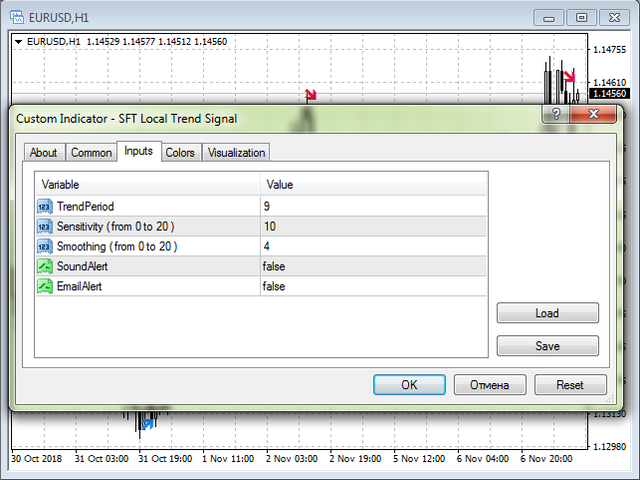Image resolution: width=640 pixels, height=480 pixels.
Task: Click the 2 Nov 03:00 time label
Action: (291, 459)
